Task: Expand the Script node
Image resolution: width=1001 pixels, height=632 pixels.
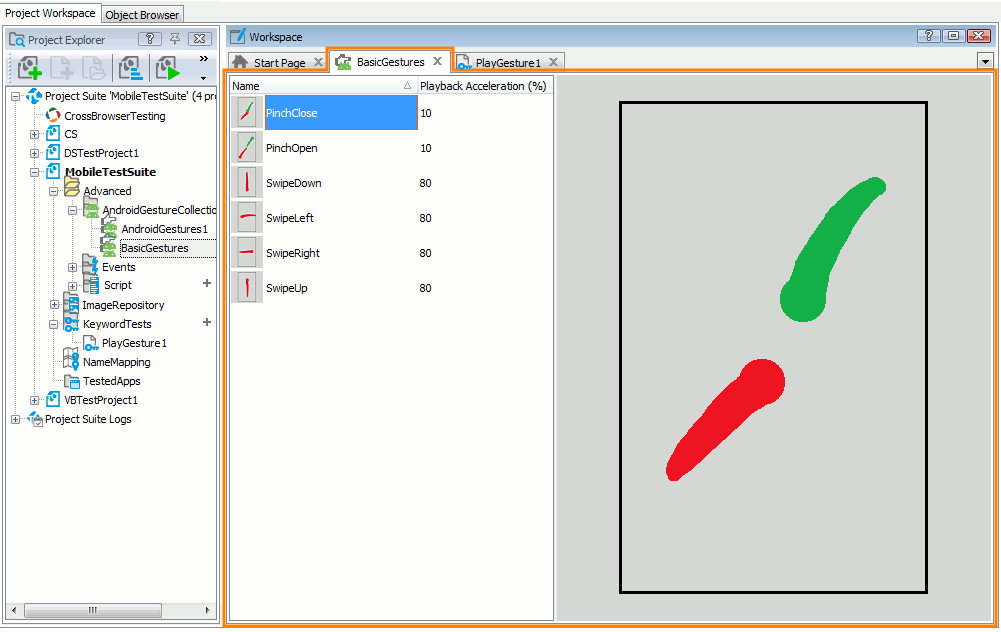Action: point(72,286)
